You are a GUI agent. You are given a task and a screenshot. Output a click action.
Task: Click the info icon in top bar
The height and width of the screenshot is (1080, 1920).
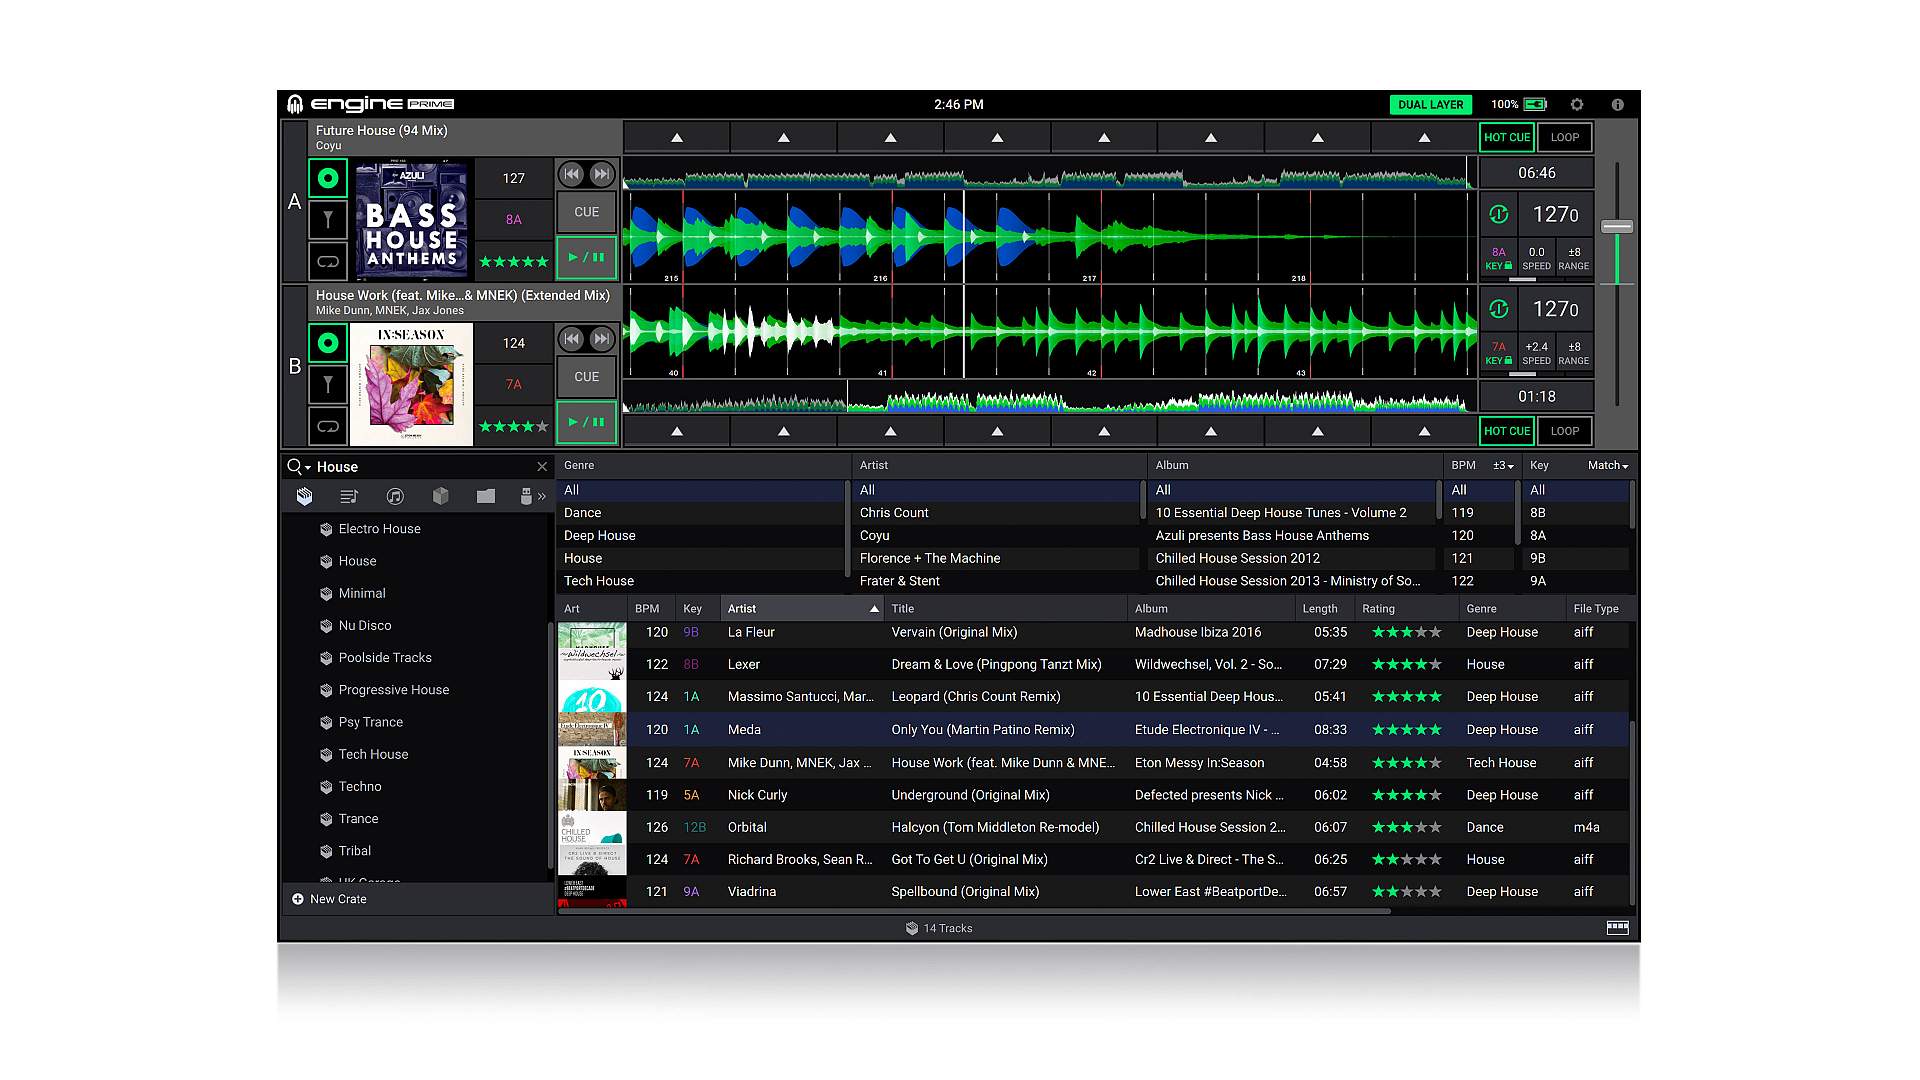pos(1617,104)
